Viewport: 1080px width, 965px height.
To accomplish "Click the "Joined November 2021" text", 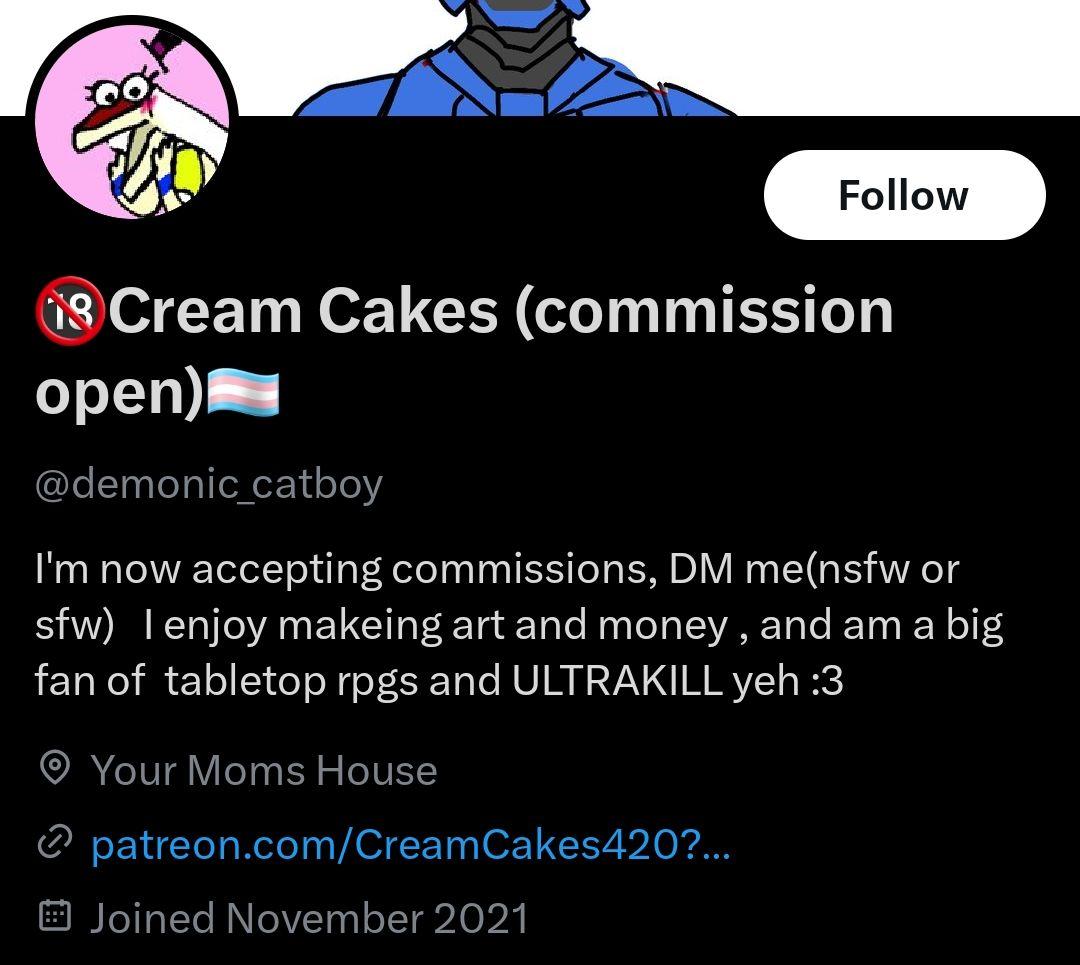I will (x=309, y=917).
